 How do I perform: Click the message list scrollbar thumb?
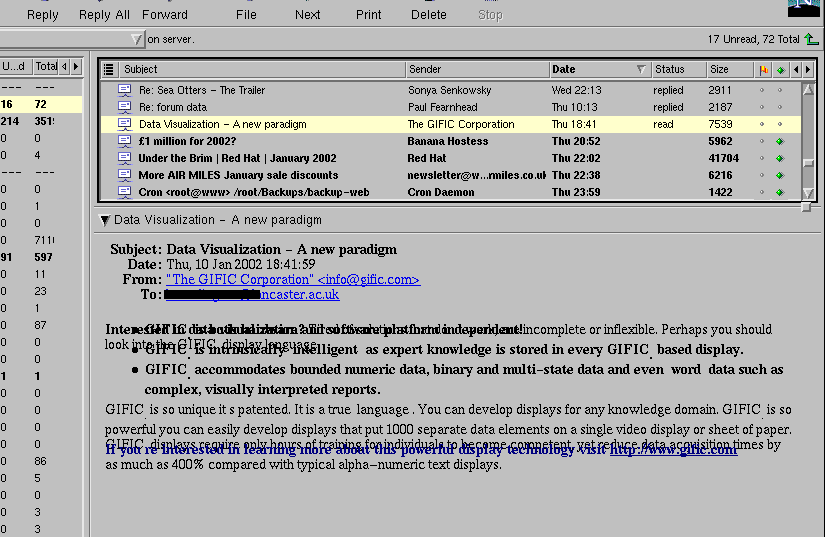[x=809, y=164]
